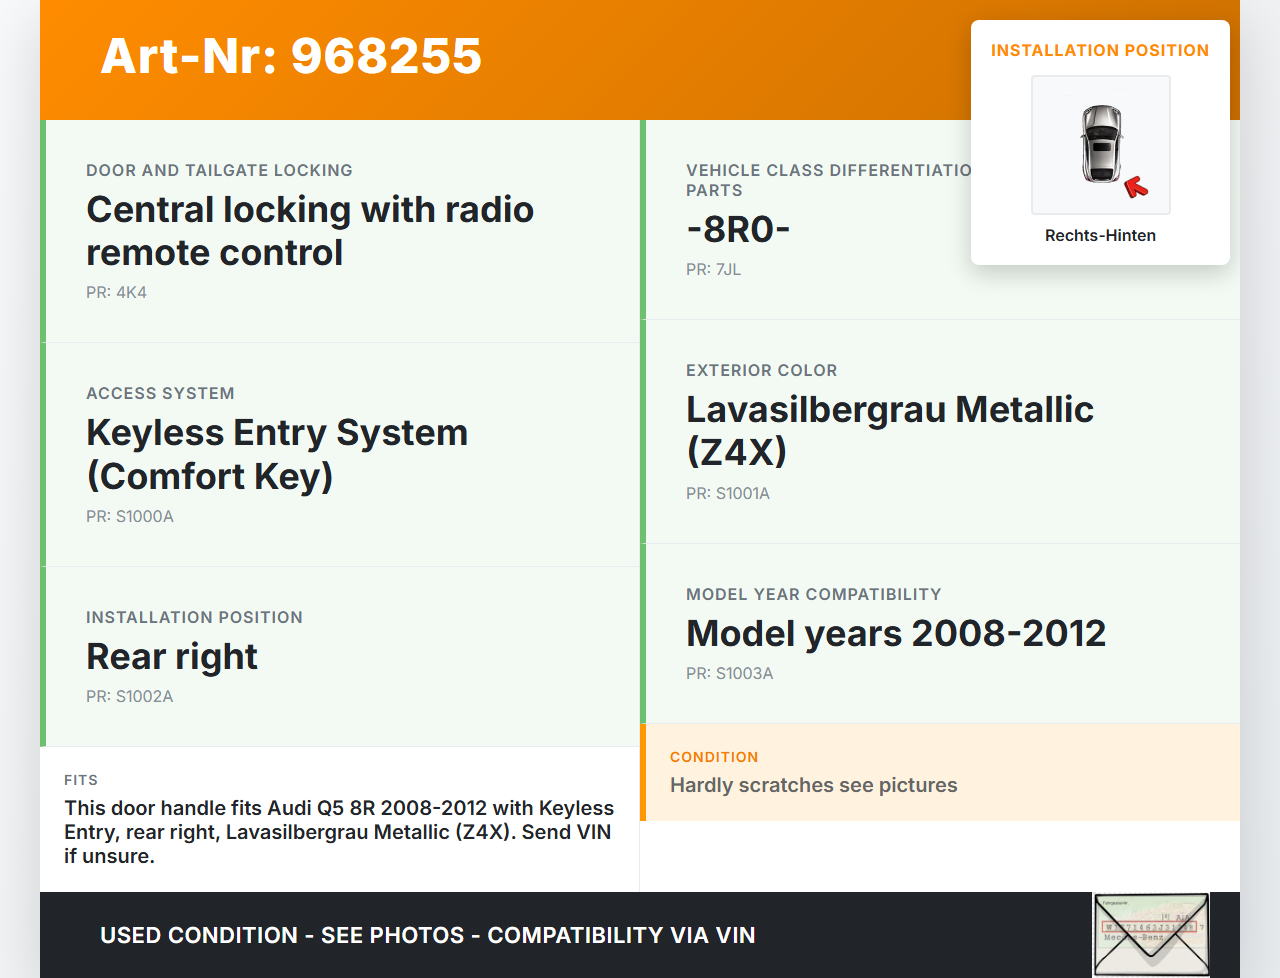Click the orange Installation Position card title
This screenshot has height=978, width=1280.
click(x=1099, y=51)
